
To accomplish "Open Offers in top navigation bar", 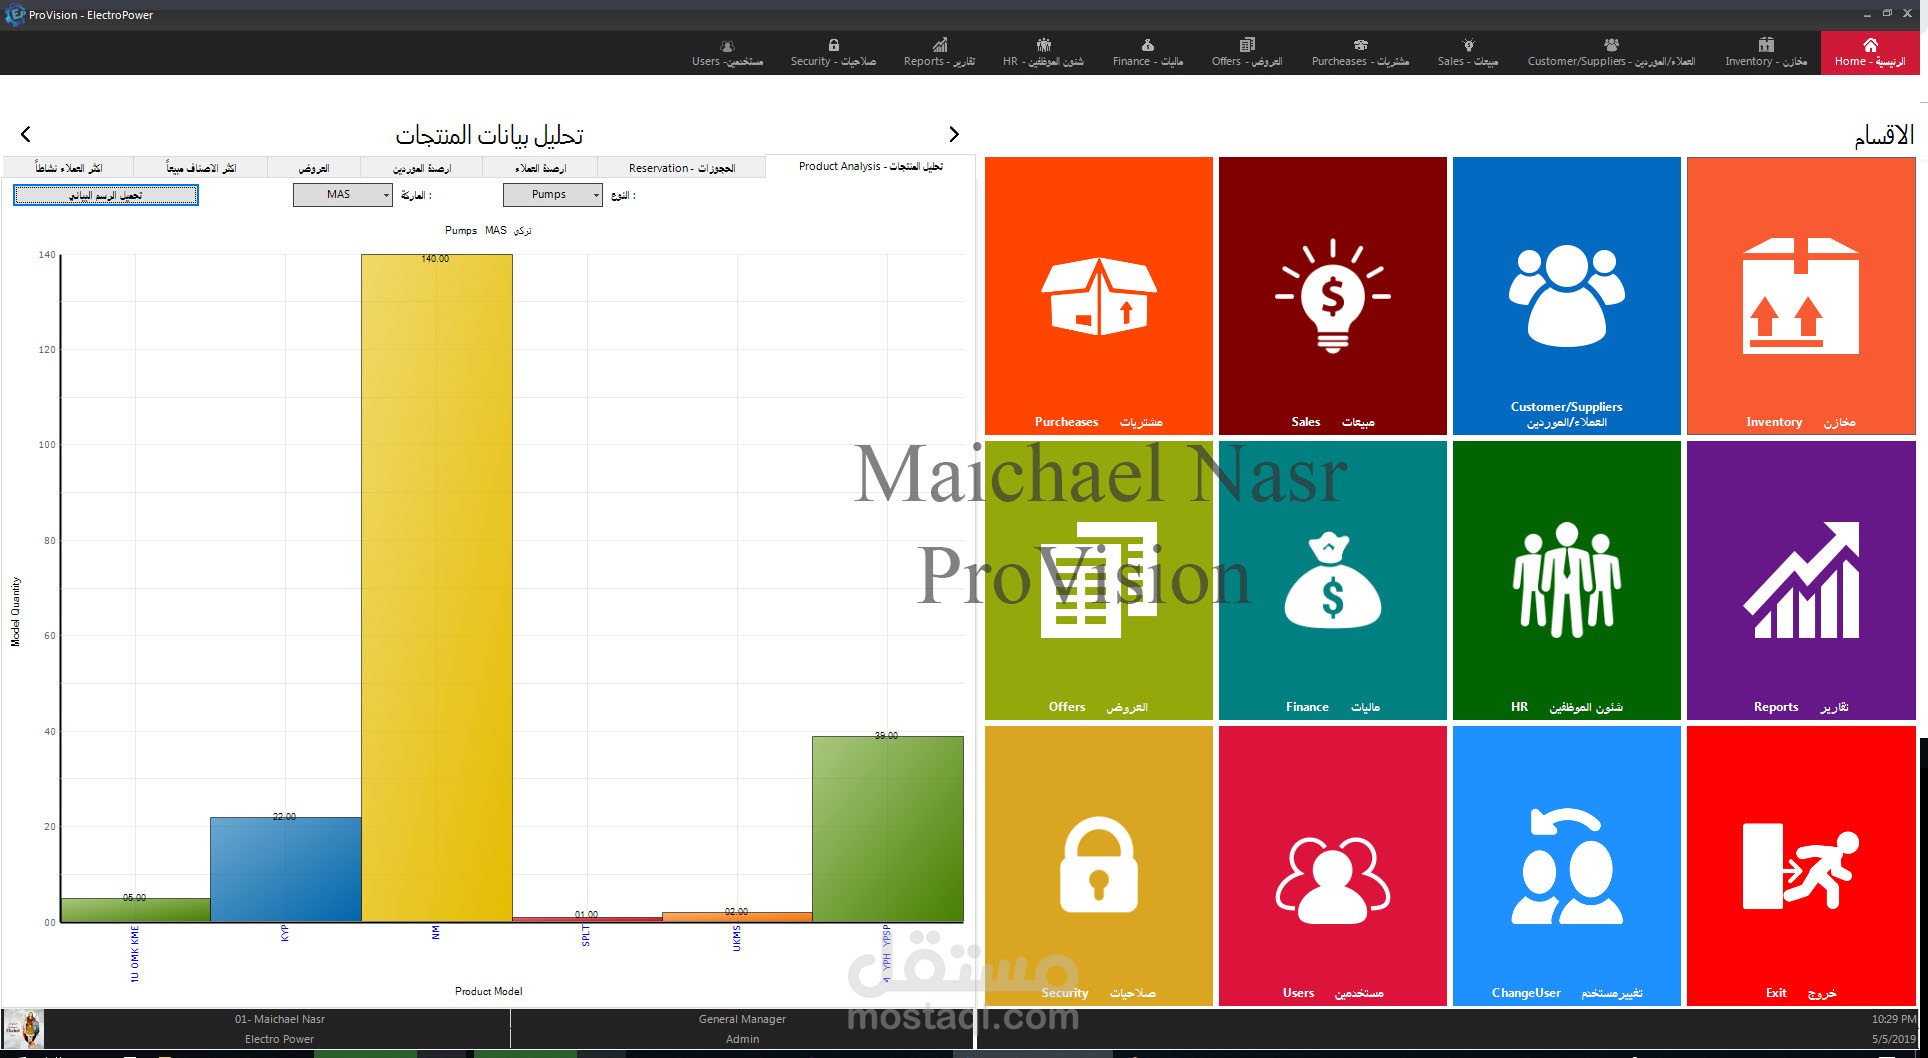I will click(1247, 52).
